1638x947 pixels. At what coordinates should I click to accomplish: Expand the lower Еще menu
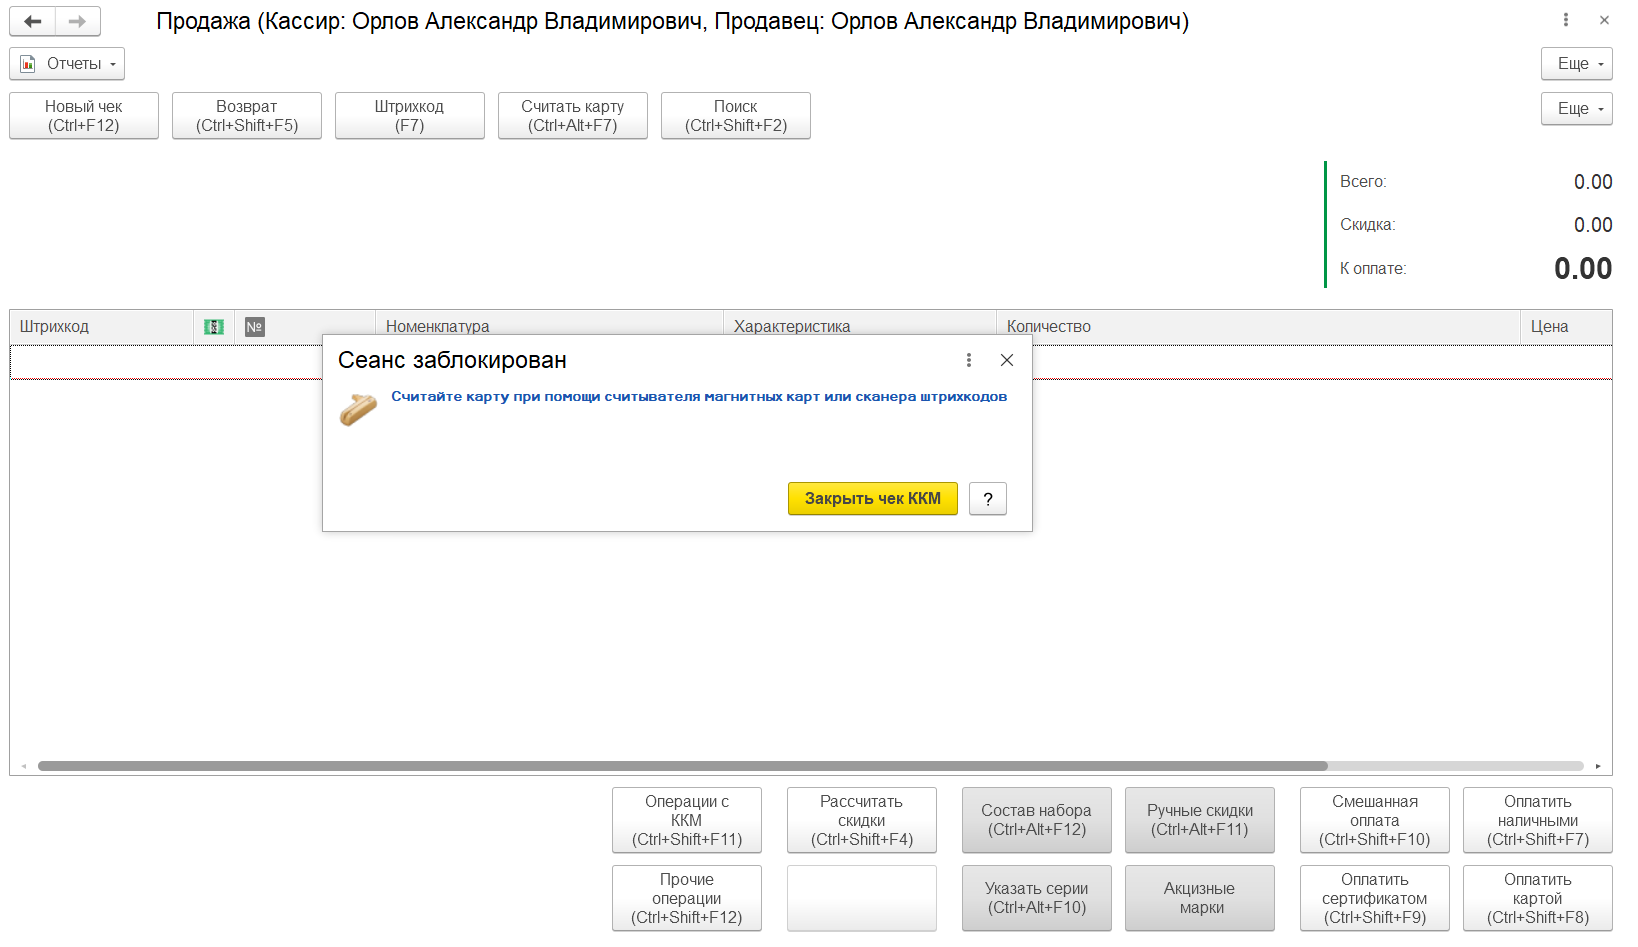click(1576, 108)
